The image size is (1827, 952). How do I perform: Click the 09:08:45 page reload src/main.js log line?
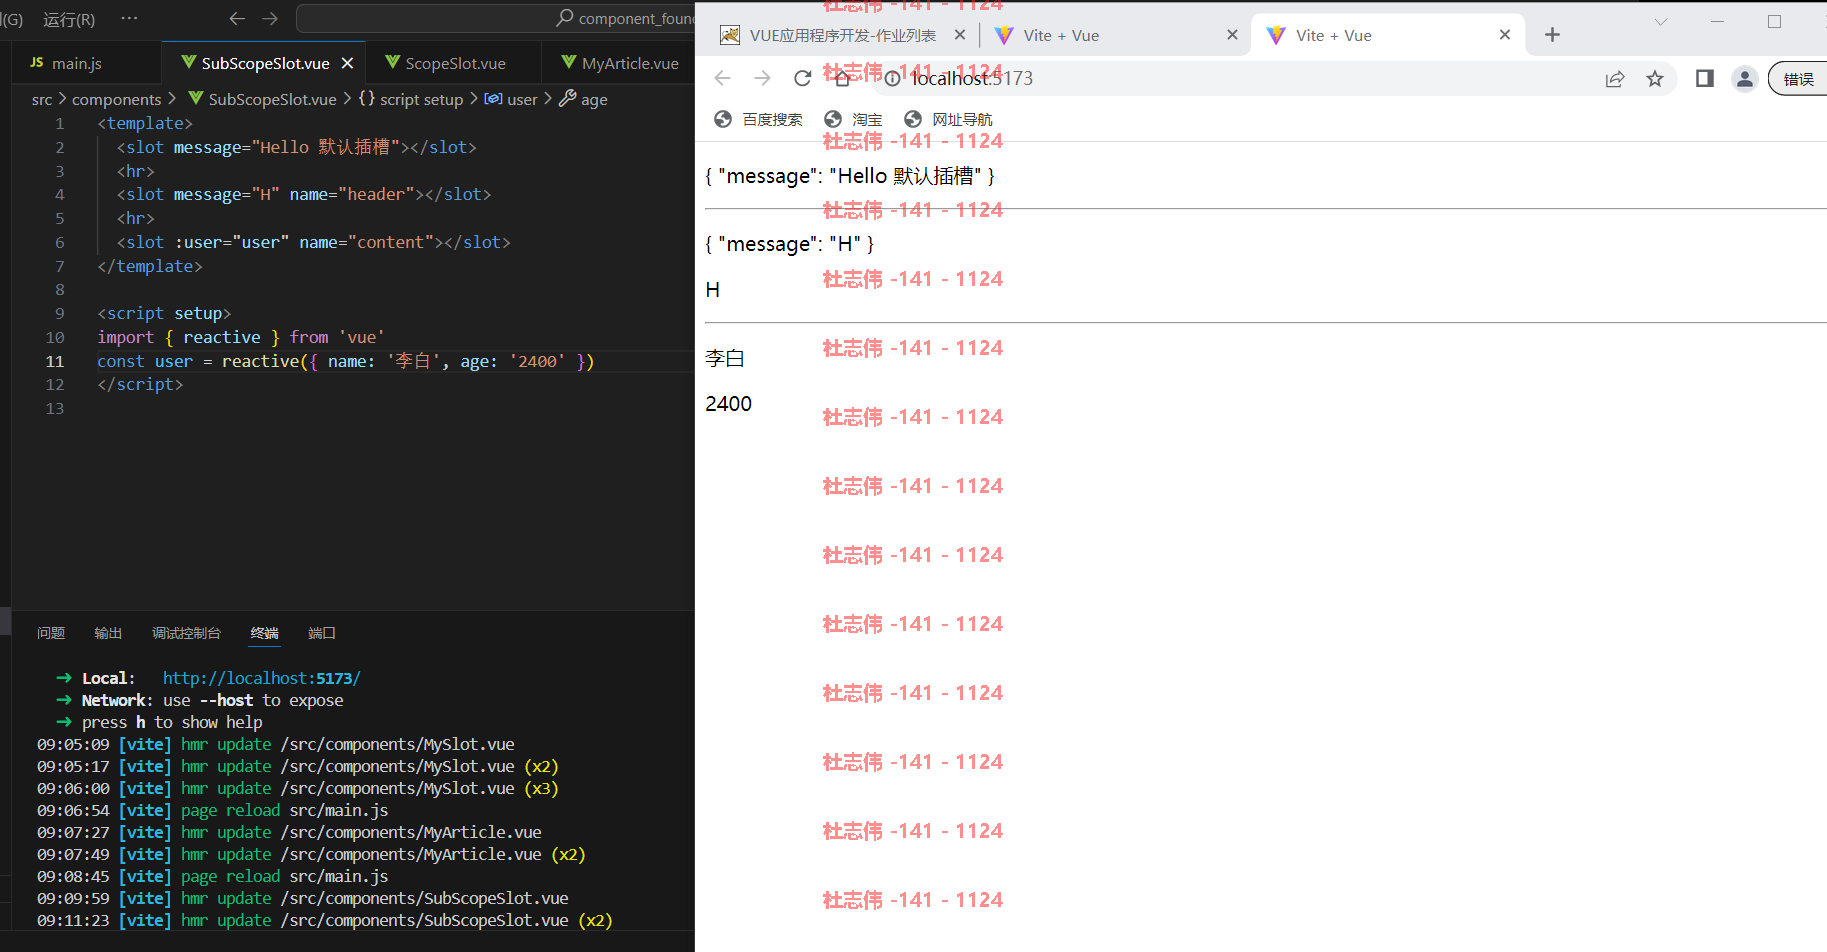click(213, 876)
